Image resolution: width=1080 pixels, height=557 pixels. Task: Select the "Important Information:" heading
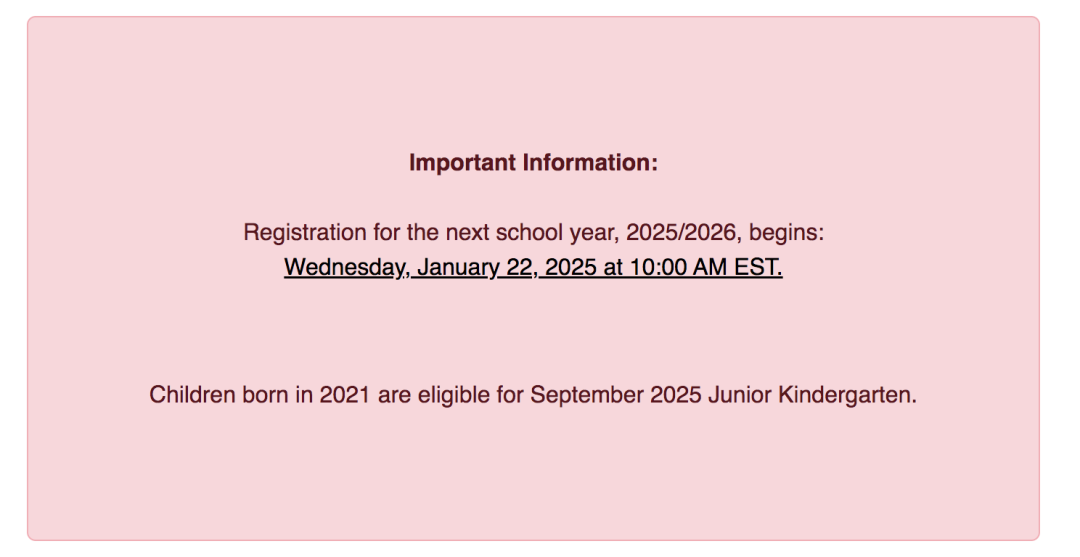(533, 163)
